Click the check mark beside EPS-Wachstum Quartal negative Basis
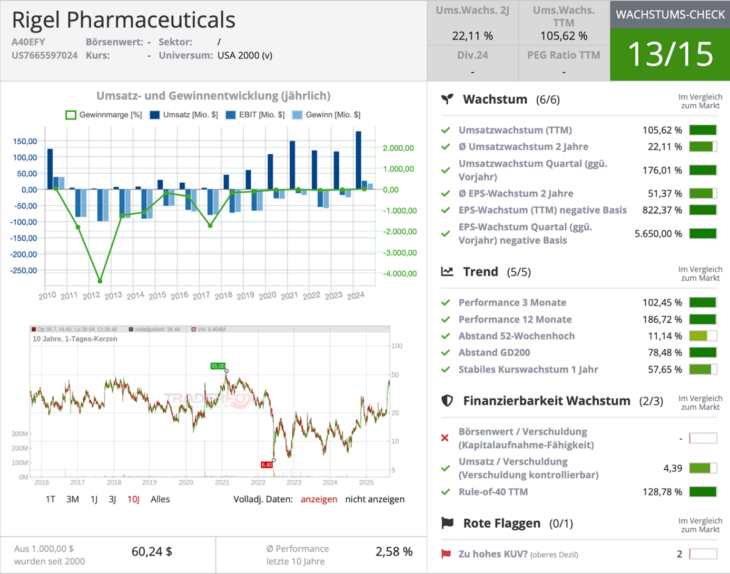The image size is (730, 574). (446, 233)
